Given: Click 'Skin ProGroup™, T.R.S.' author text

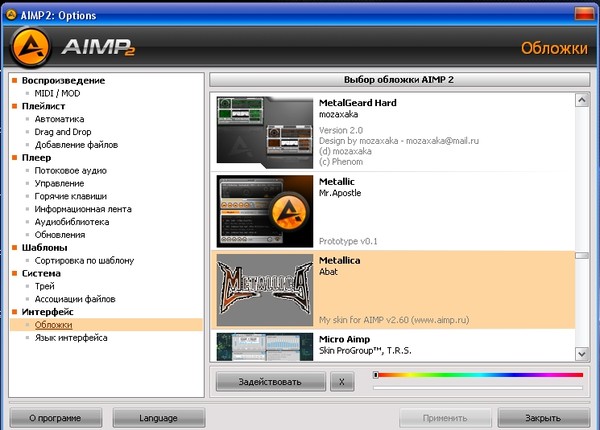Looking at the screenshot, I should pyautogui.click(x=365, y=350).
